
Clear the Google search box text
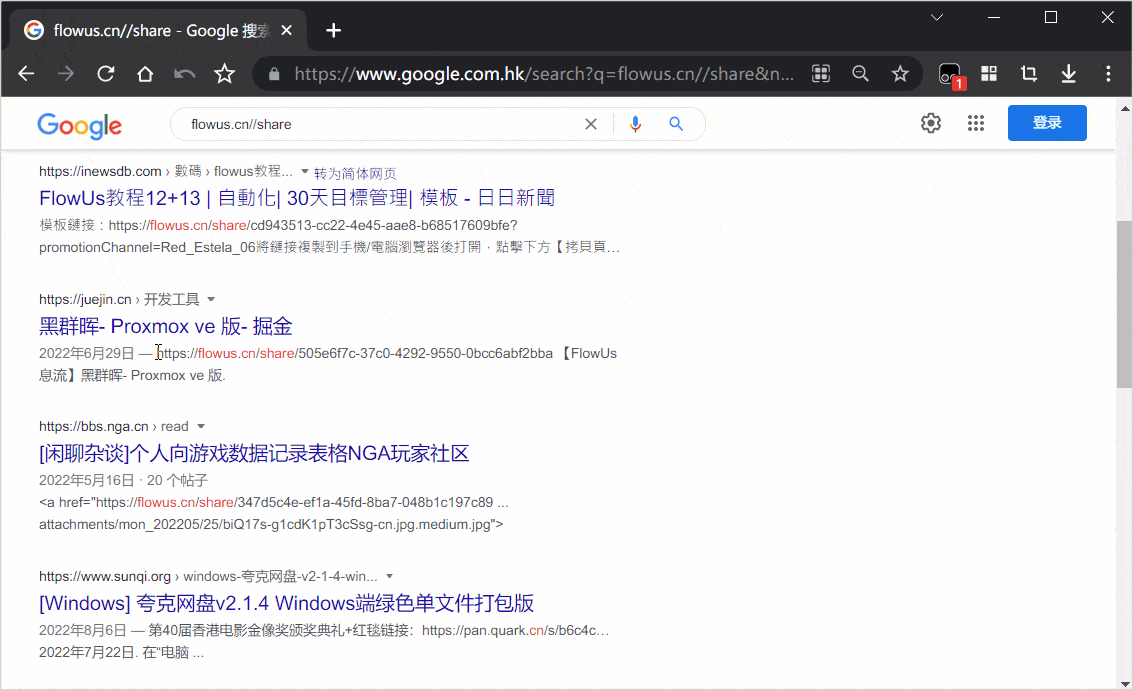[x=591, y=124]
